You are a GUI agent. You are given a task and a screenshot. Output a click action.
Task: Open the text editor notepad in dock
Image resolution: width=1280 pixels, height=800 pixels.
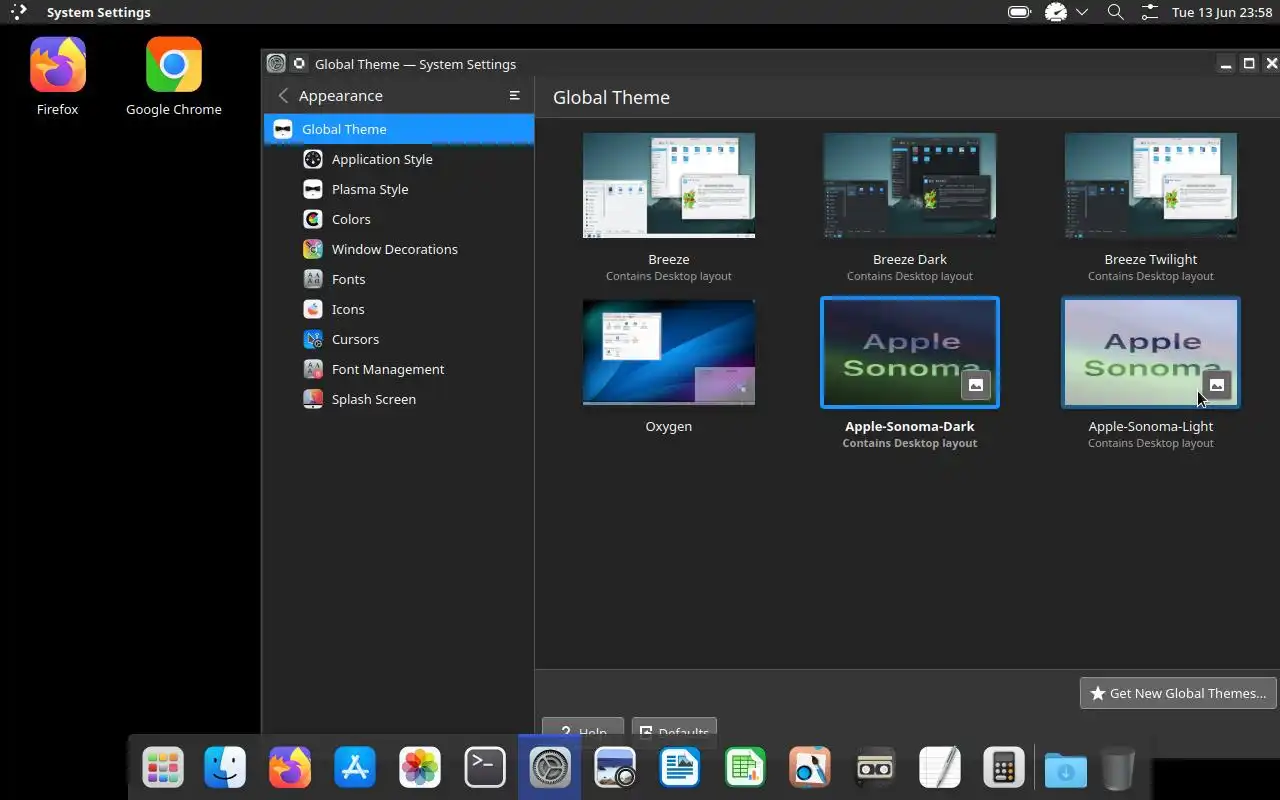click(x=940, y=768)
